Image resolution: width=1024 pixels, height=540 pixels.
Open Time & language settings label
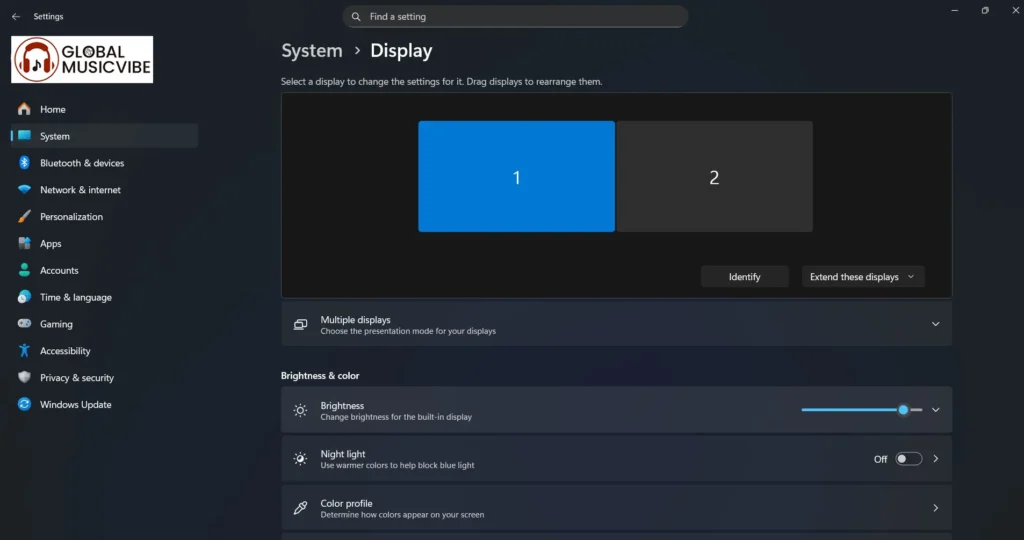point(76,297)
